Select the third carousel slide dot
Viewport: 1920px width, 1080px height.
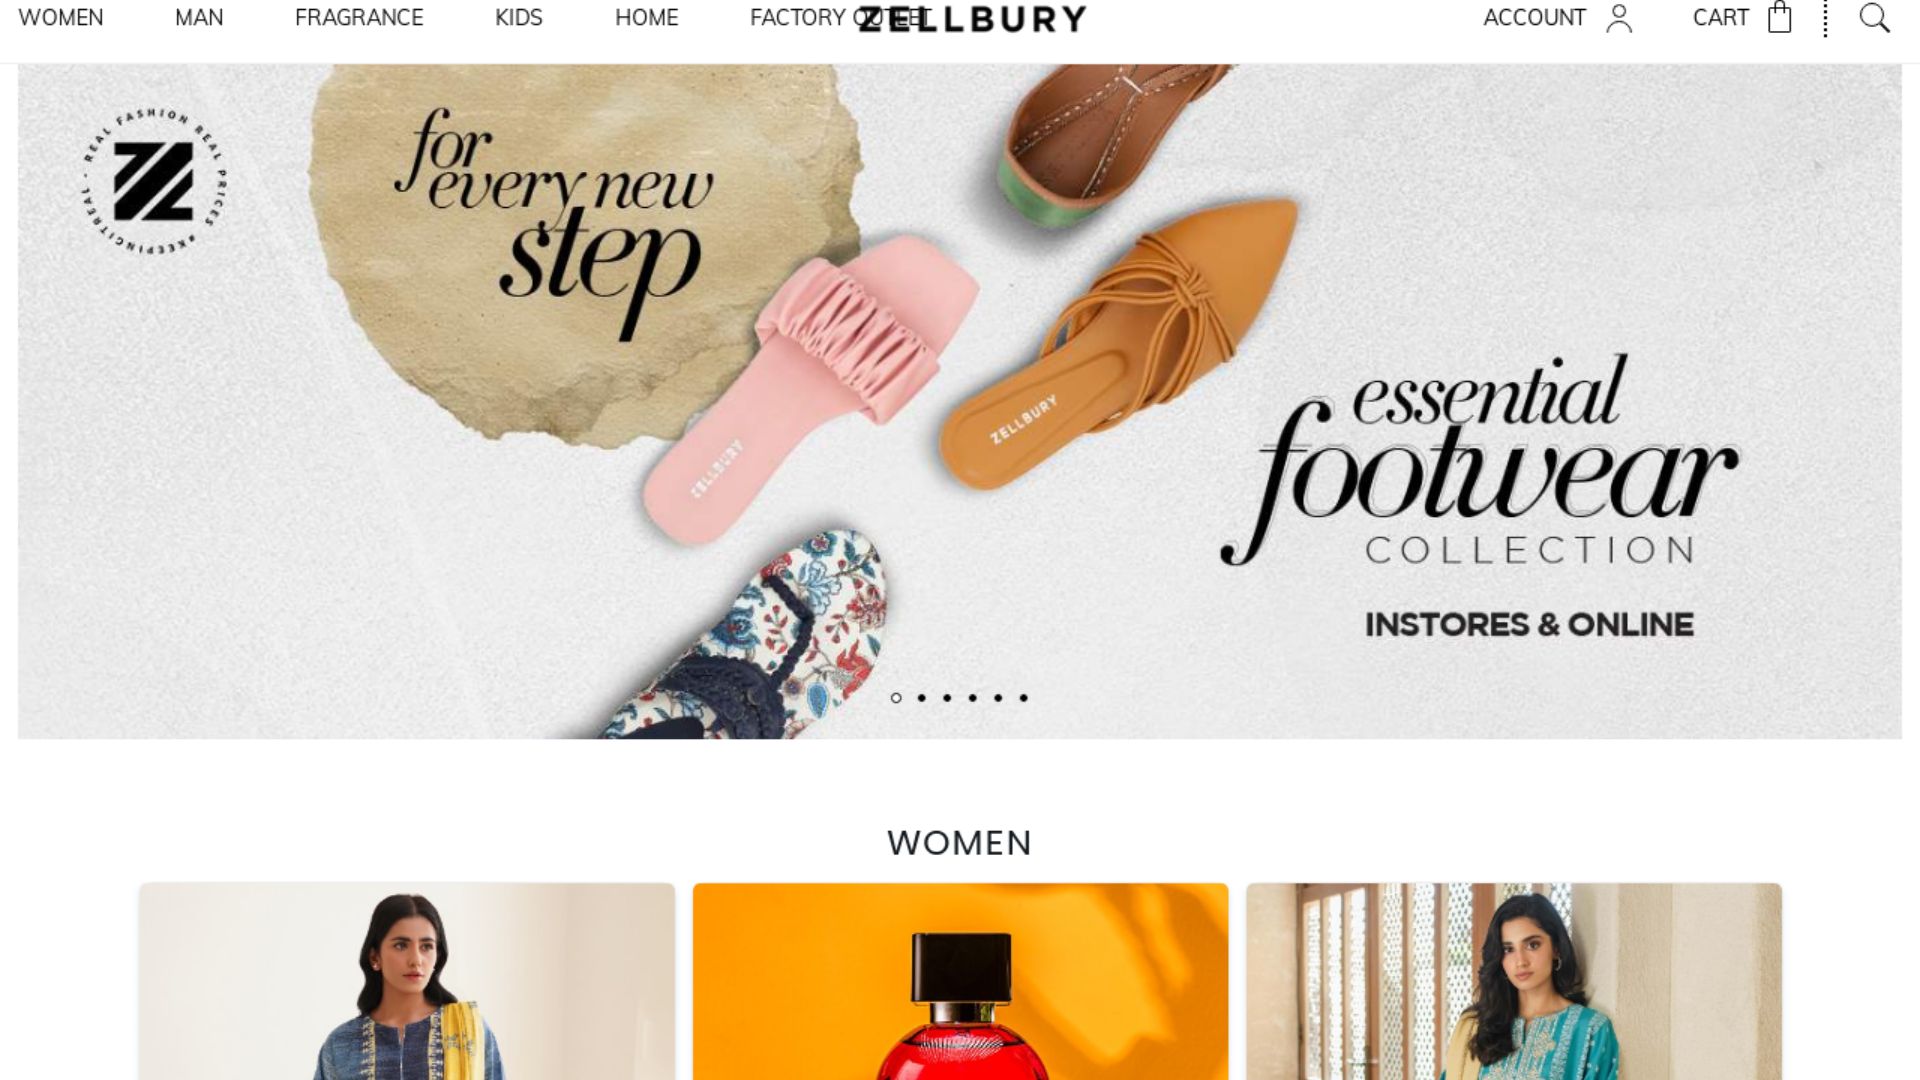(x=947, y=698)
